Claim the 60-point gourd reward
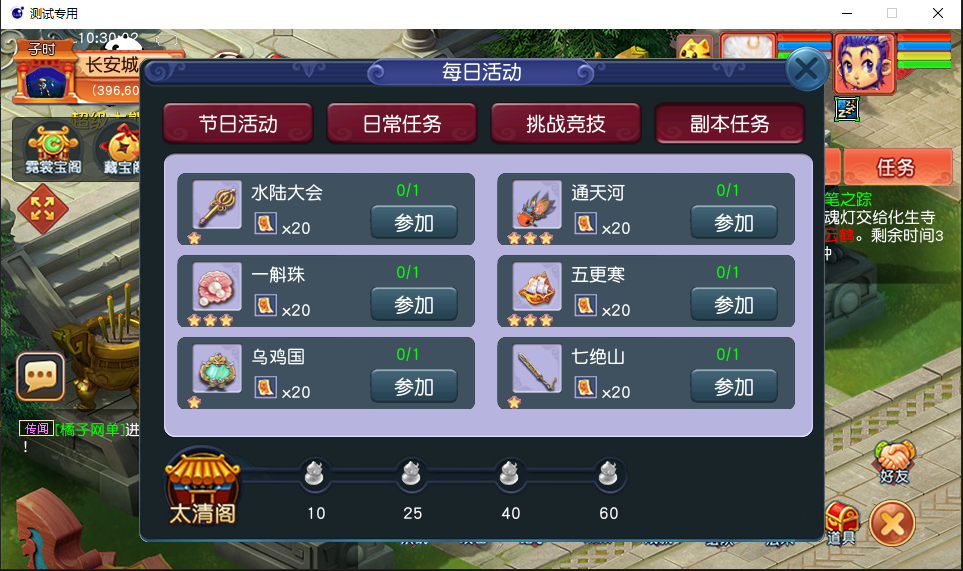Viewport: 963px width, 571px height. click(608, 474)
